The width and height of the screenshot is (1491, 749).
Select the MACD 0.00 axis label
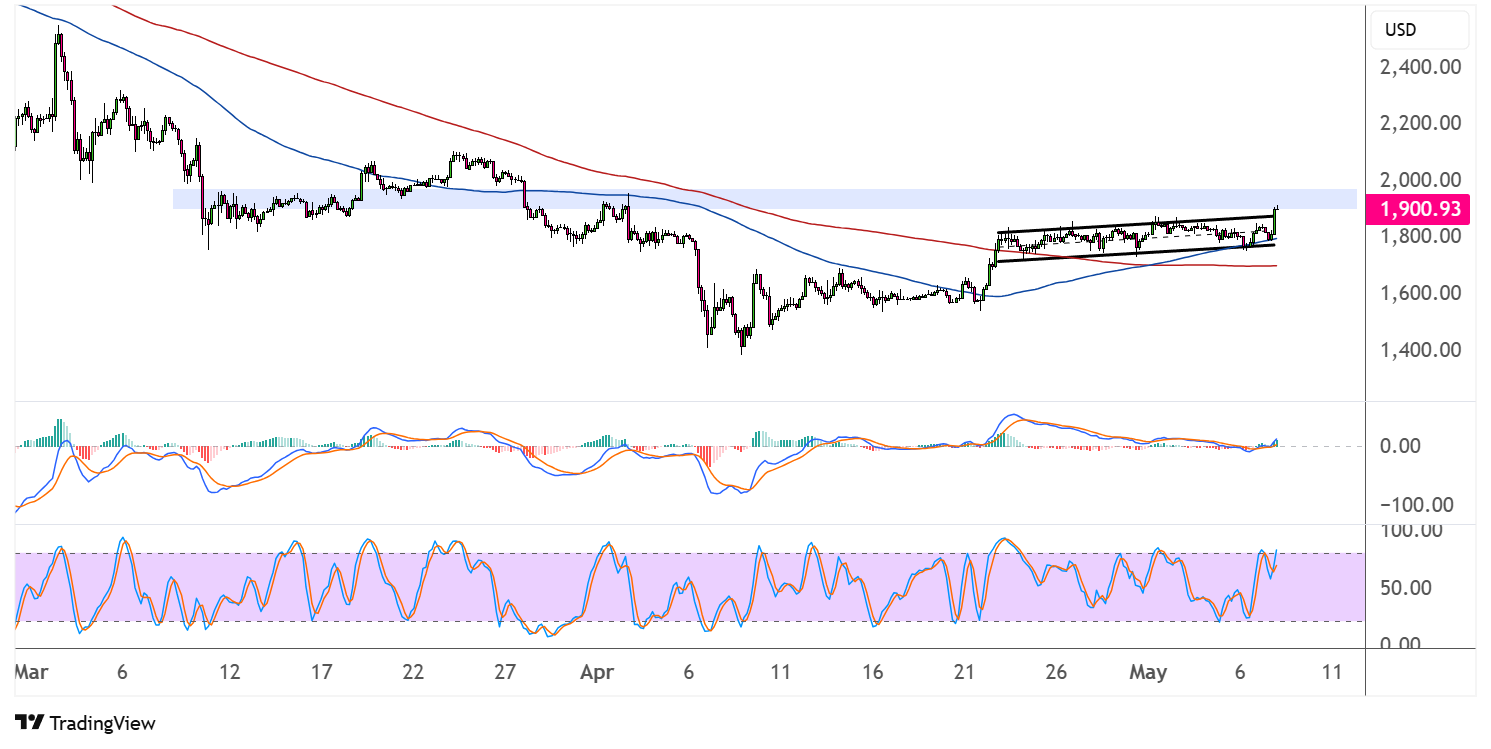point(1400,445)
